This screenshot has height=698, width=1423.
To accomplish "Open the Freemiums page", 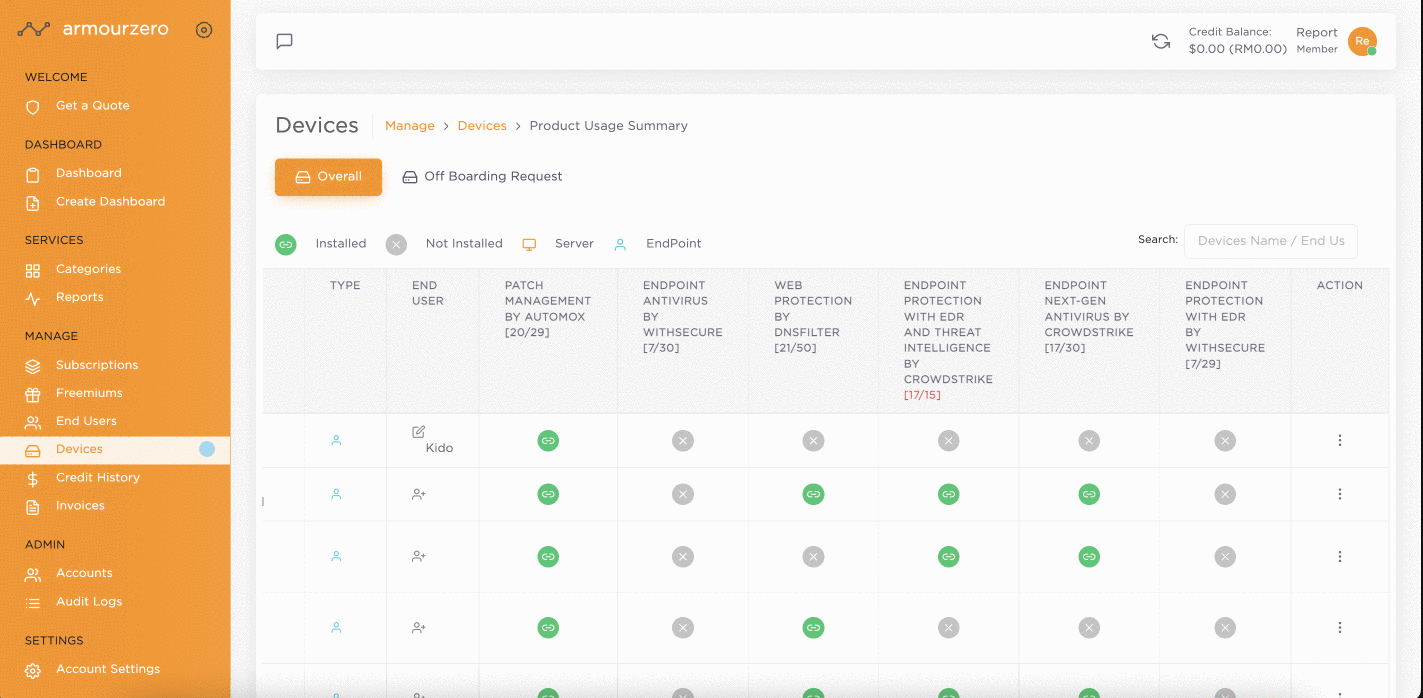I will pyautogui.click(x=89, y=393).
